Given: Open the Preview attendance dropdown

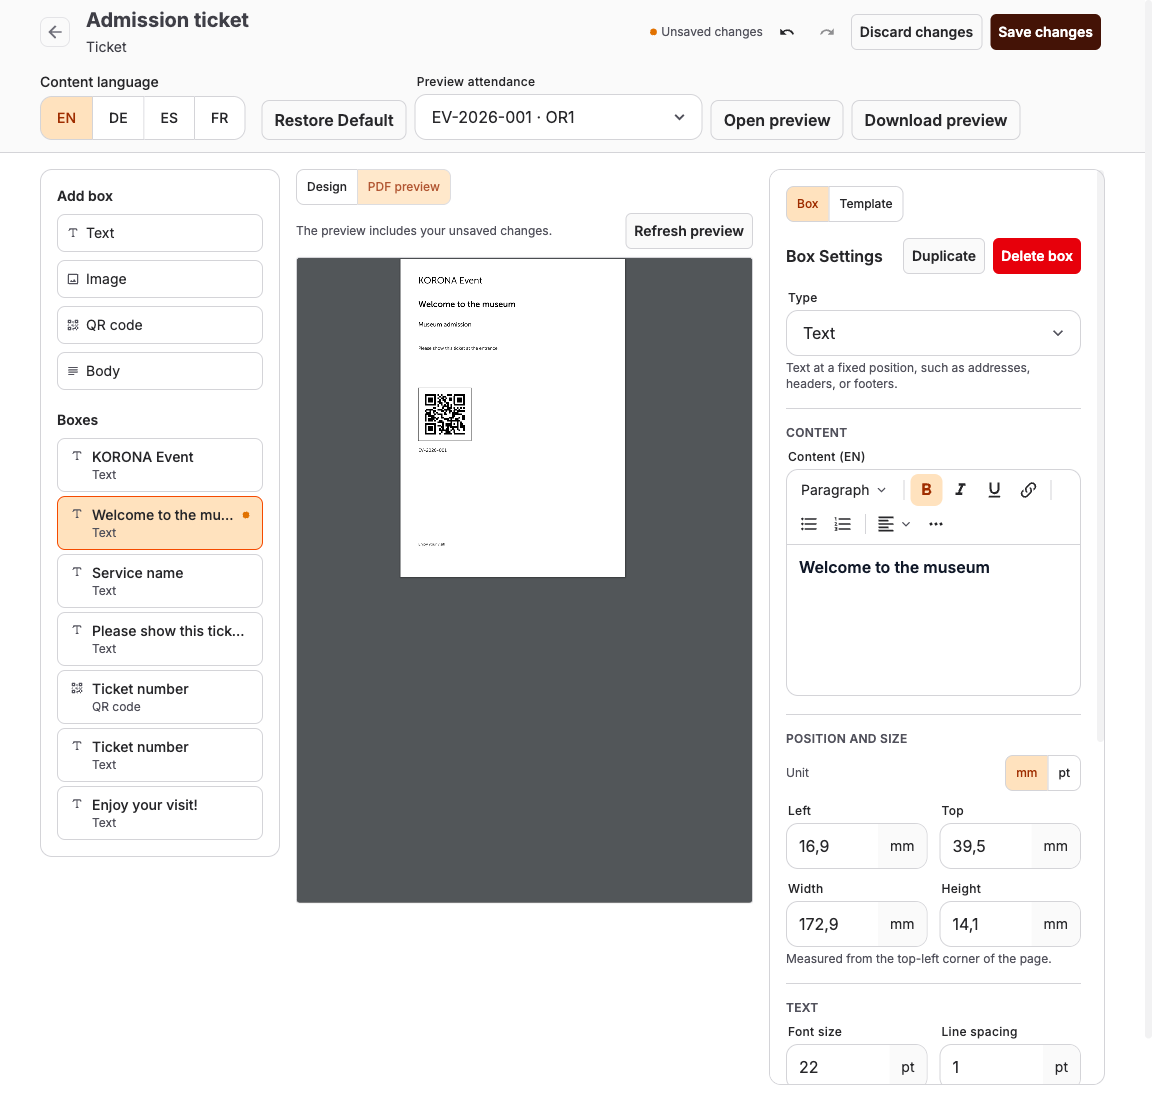Looking at the screenshot, I should [558, 118].
